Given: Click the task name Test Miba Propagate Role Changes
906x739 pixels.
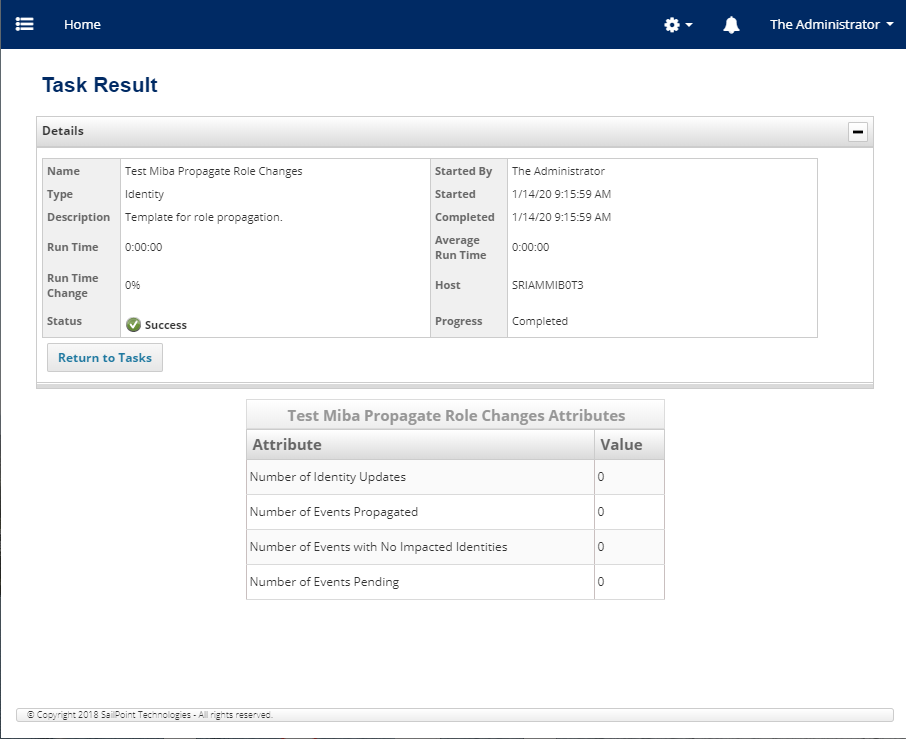Looking at the screenshot, I should pos(214,171).
